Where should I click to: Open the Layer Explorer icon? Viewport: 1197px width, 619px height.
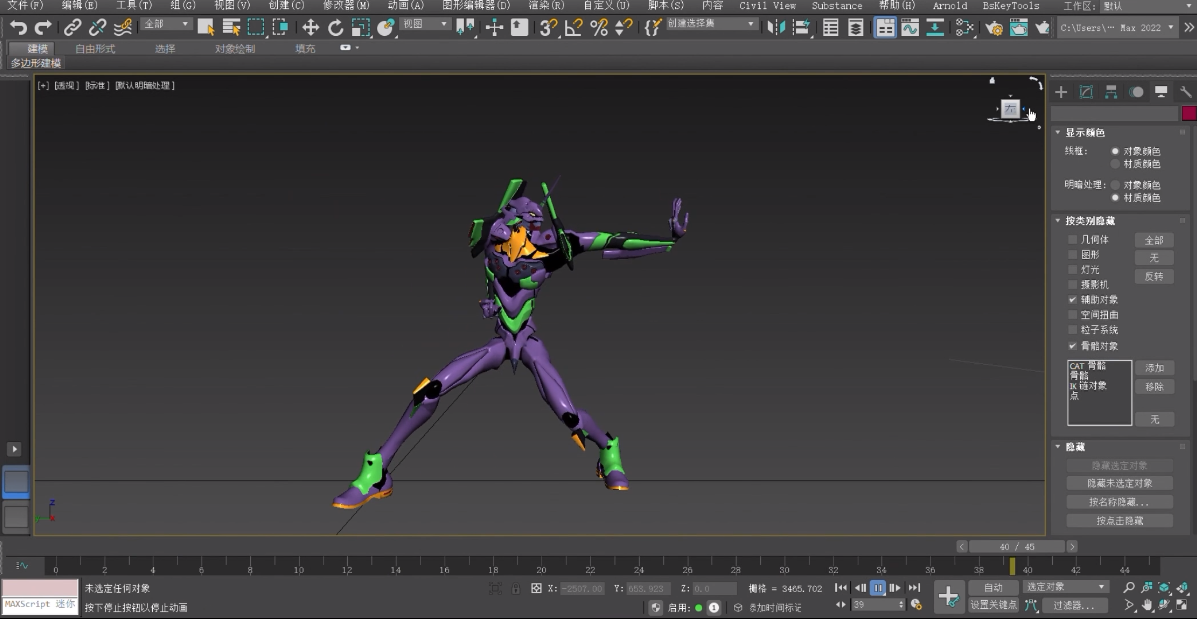click(856, 28)
